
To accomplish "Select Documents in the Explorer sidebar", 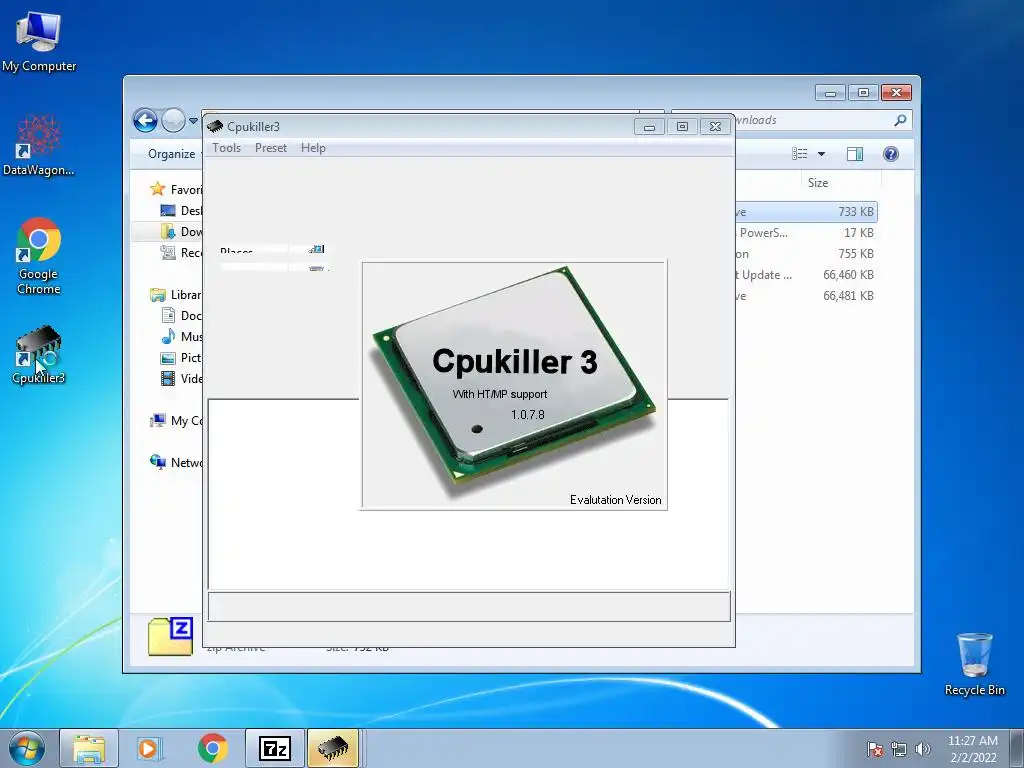I will click(181, 315).
